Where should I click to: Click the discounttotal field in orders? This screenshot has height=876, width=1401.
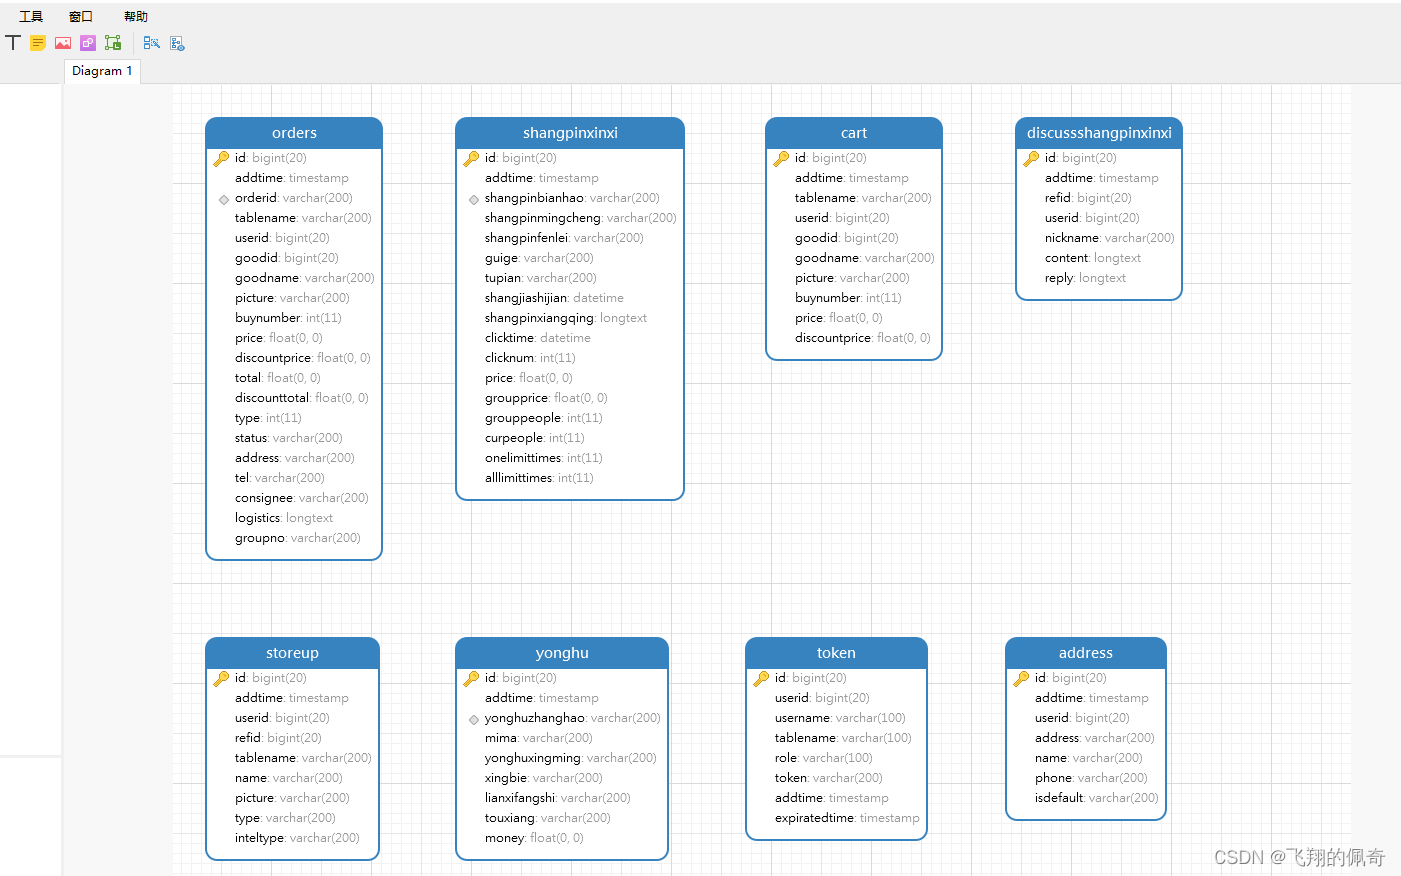coord(302,398)
